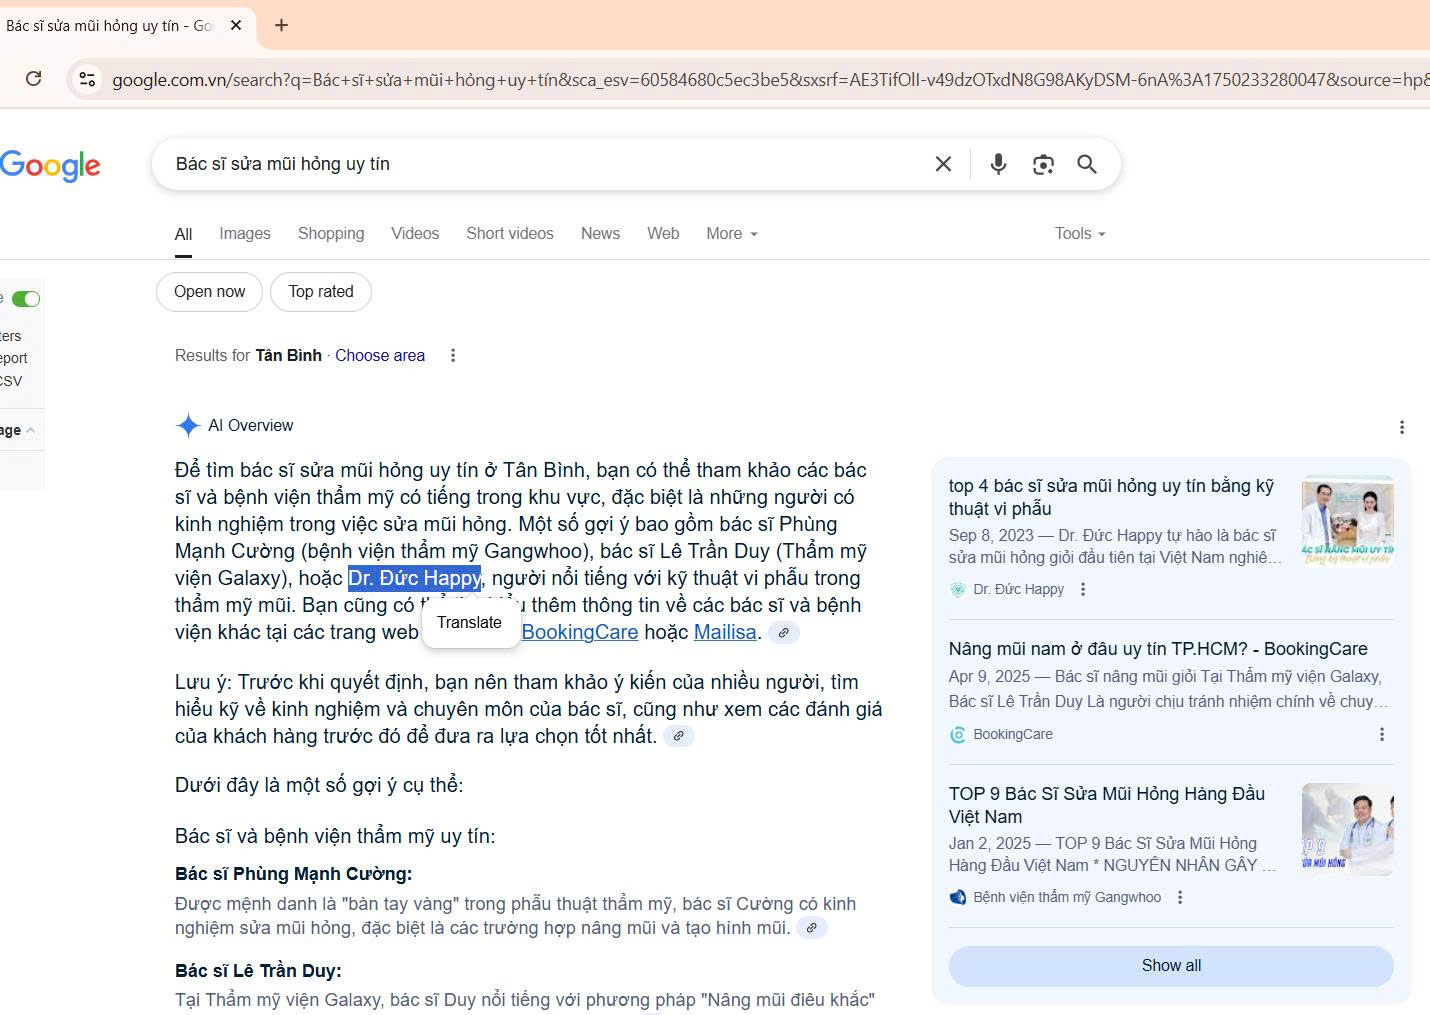This screenshot has width=1430, height=1015.
Task: Search by image with the camera lens icon
Action: (1043, 164)
